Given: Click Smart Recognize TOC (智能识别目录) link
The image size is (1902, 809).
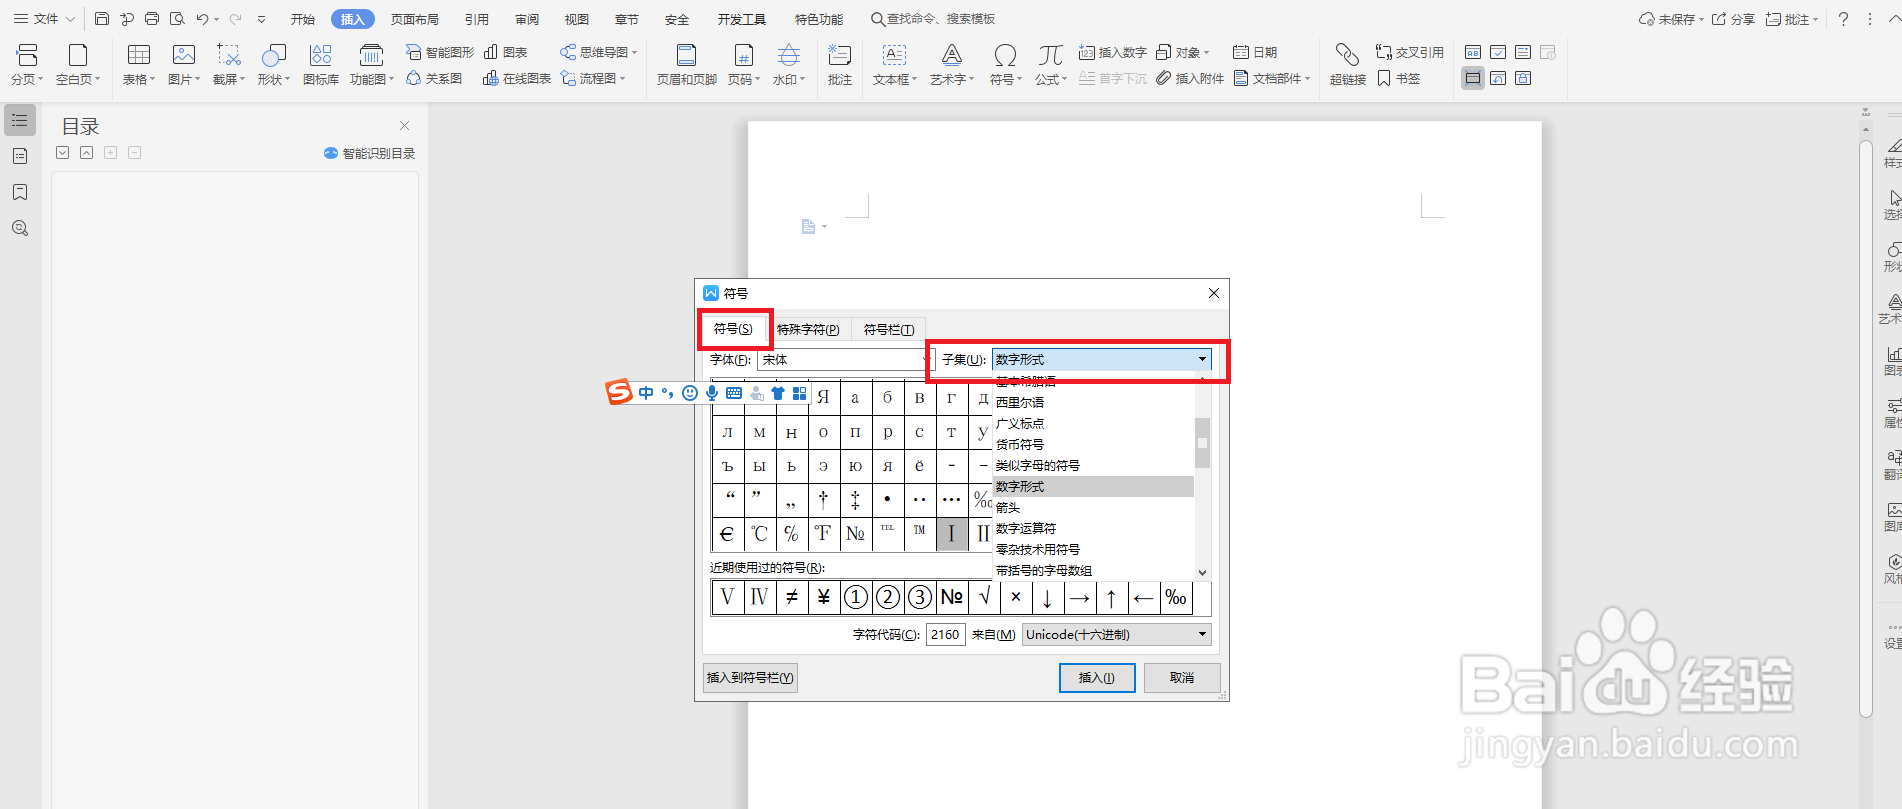Looking at the screenshot, I should (x=369, y=153).
